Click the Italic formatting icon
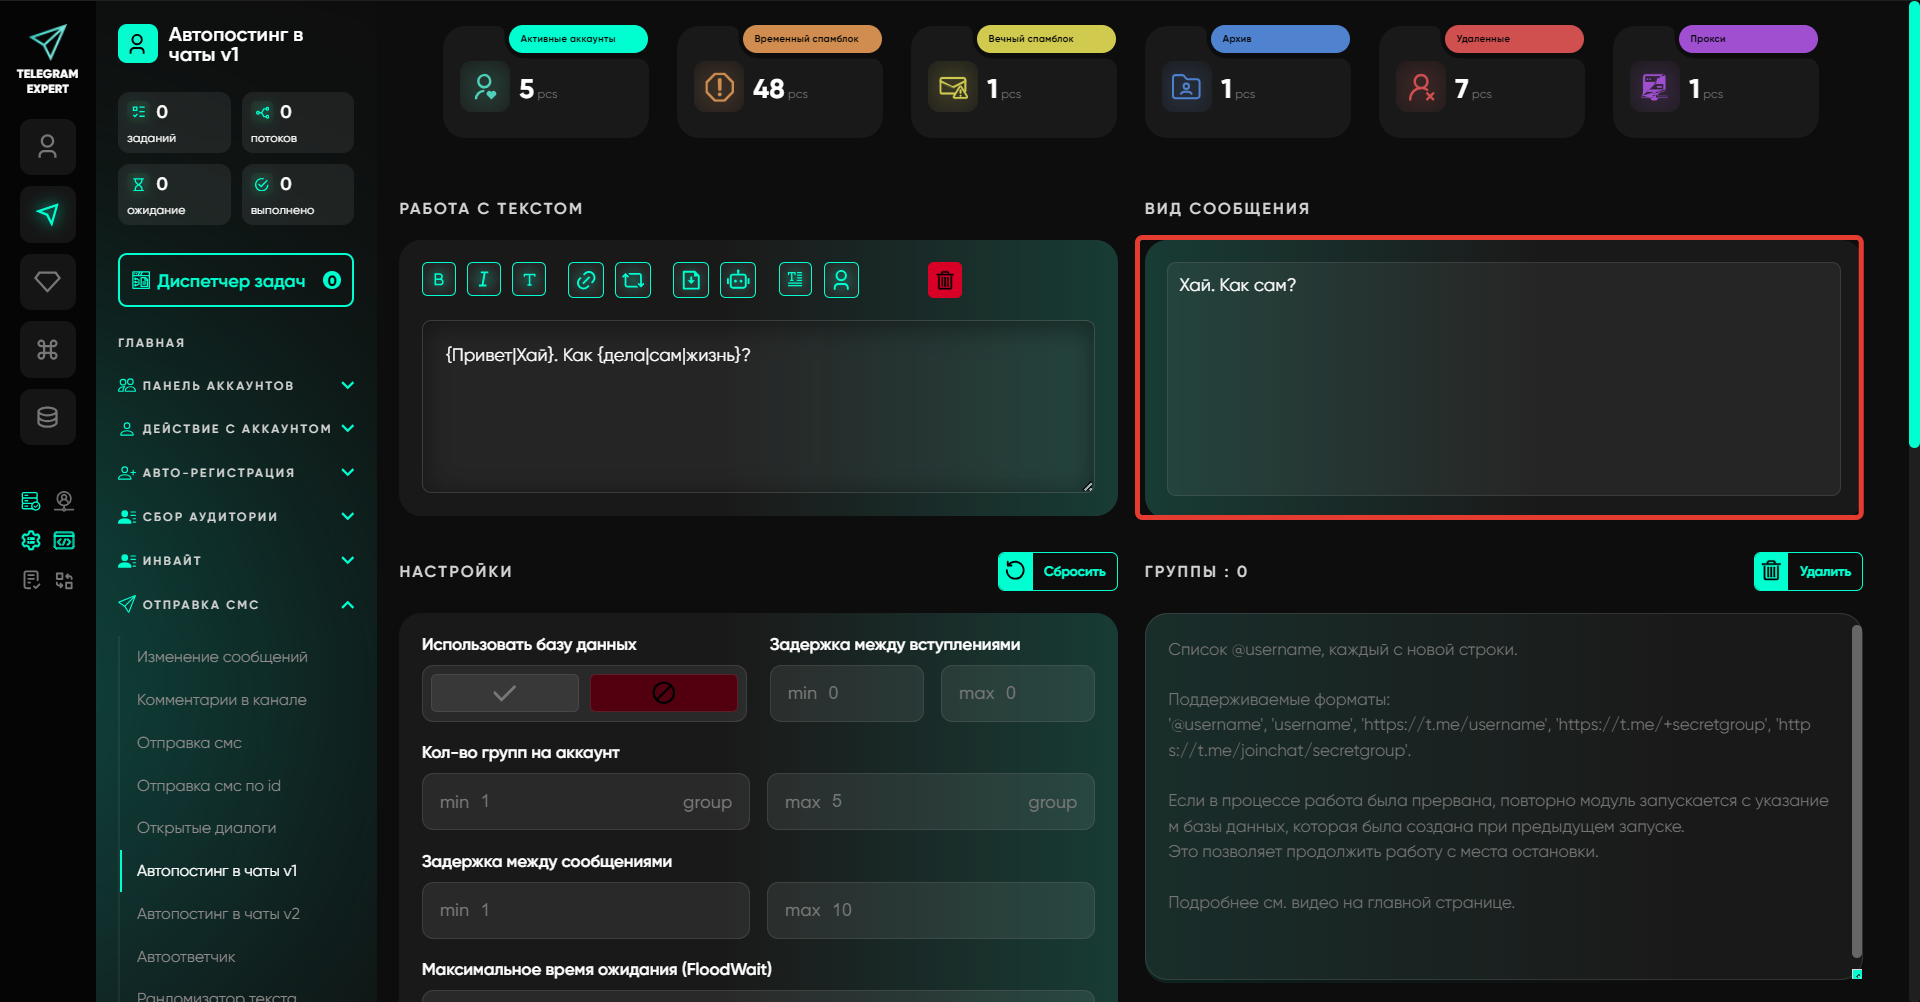 pyautogui.click(x=483, y=280)
